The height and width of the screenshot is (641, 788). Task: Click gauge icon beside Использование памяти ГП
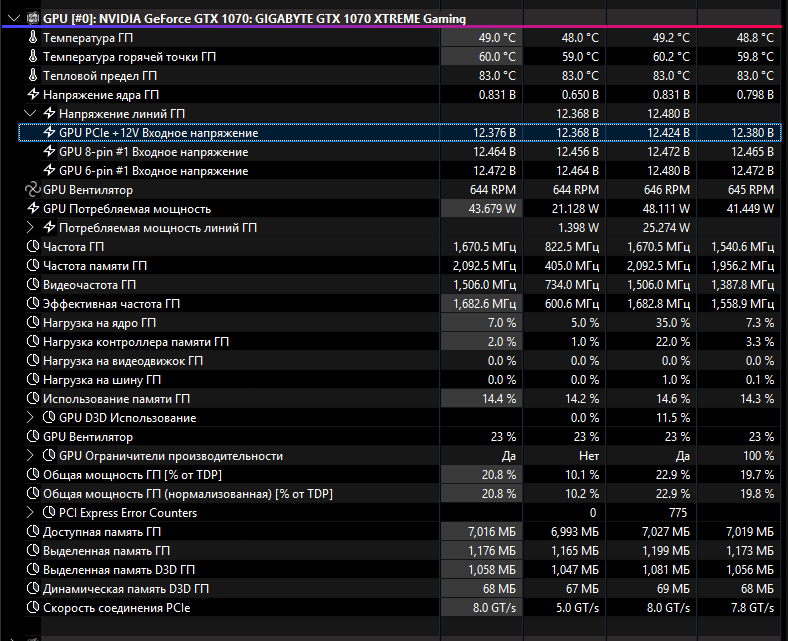(33, 399)
